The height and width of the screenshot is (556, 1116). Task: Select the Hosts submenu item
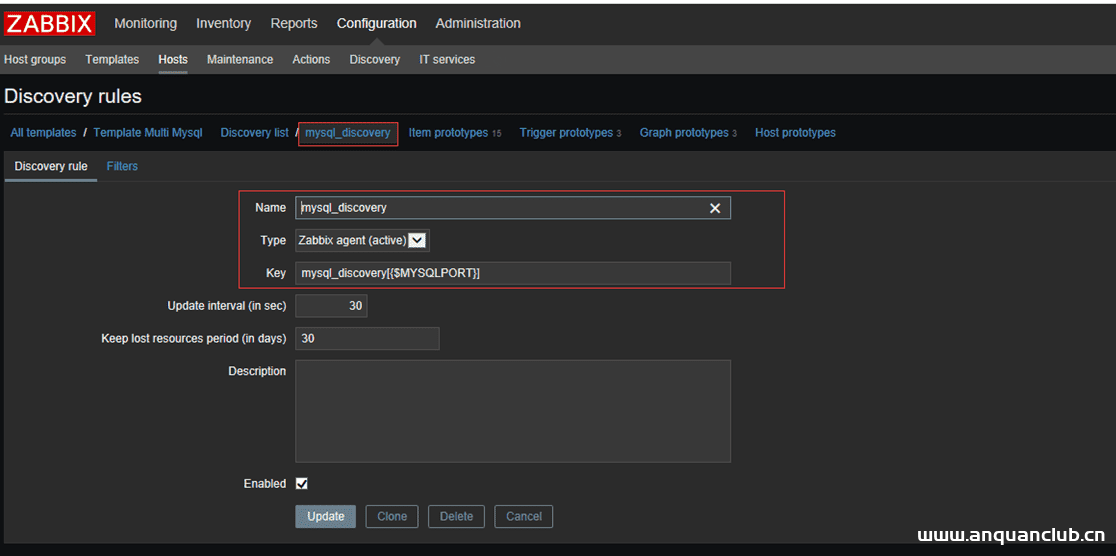(x=173, y=60)
